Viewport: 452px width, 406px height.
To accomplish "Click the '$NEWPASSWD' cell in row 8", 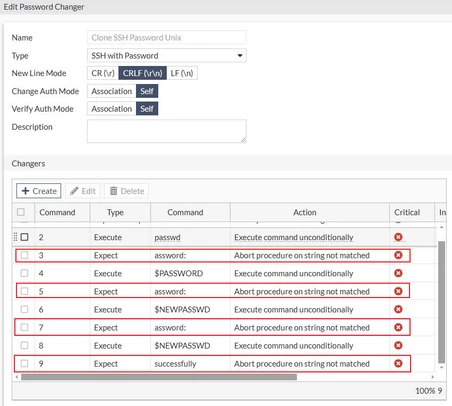I will coord(182,345).
